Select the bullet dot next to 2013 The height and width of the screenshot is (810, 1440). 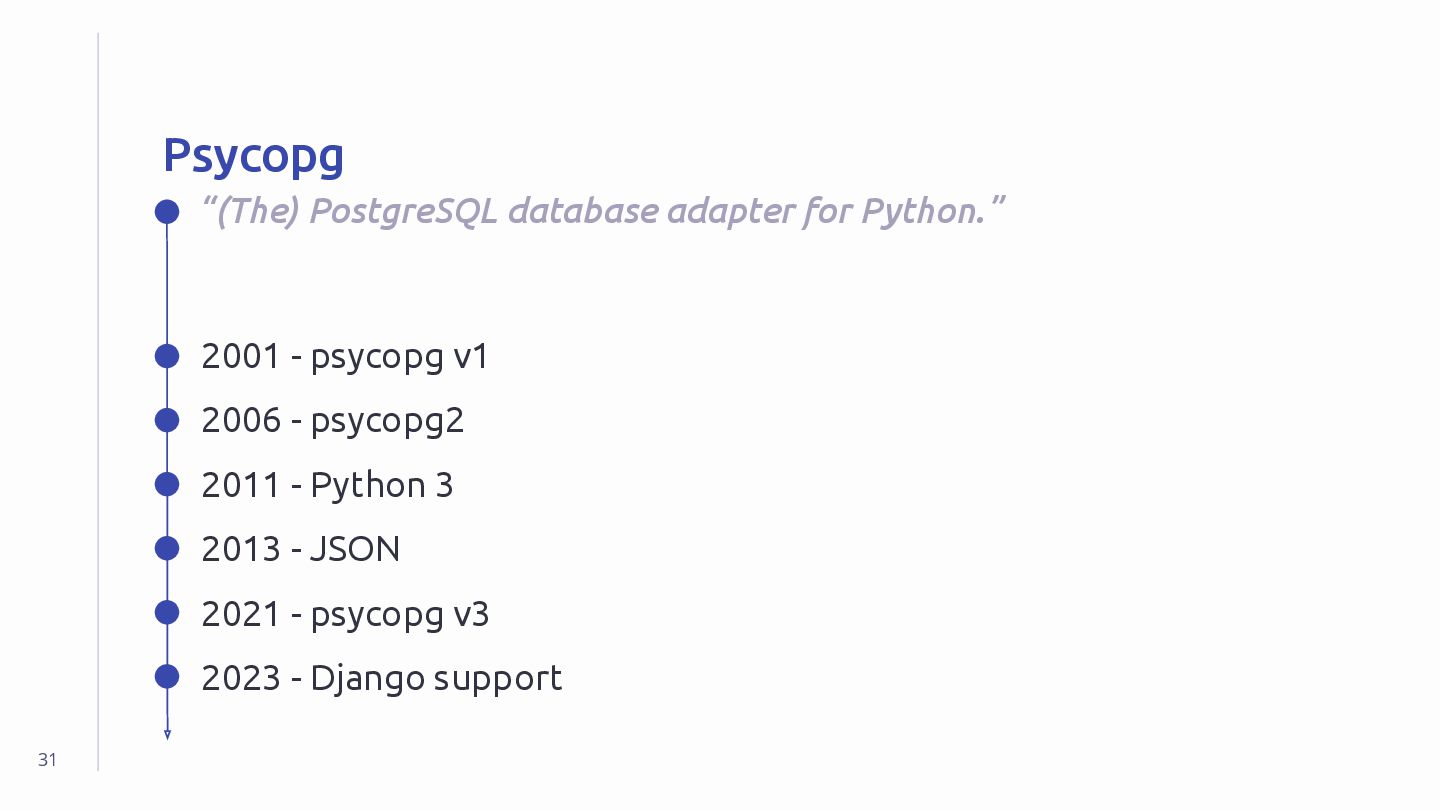(x=167, y=548)
